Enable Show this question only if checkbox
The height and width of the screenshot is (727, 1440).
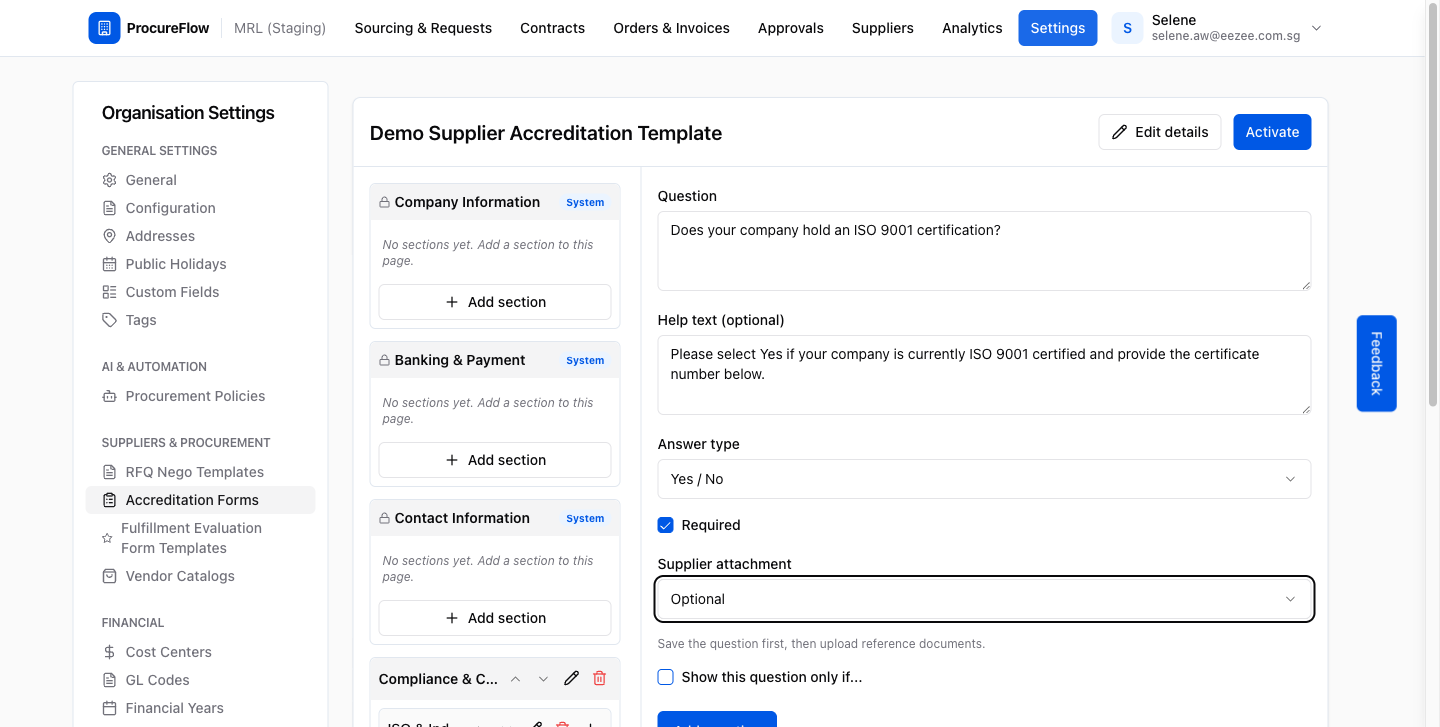666,677
